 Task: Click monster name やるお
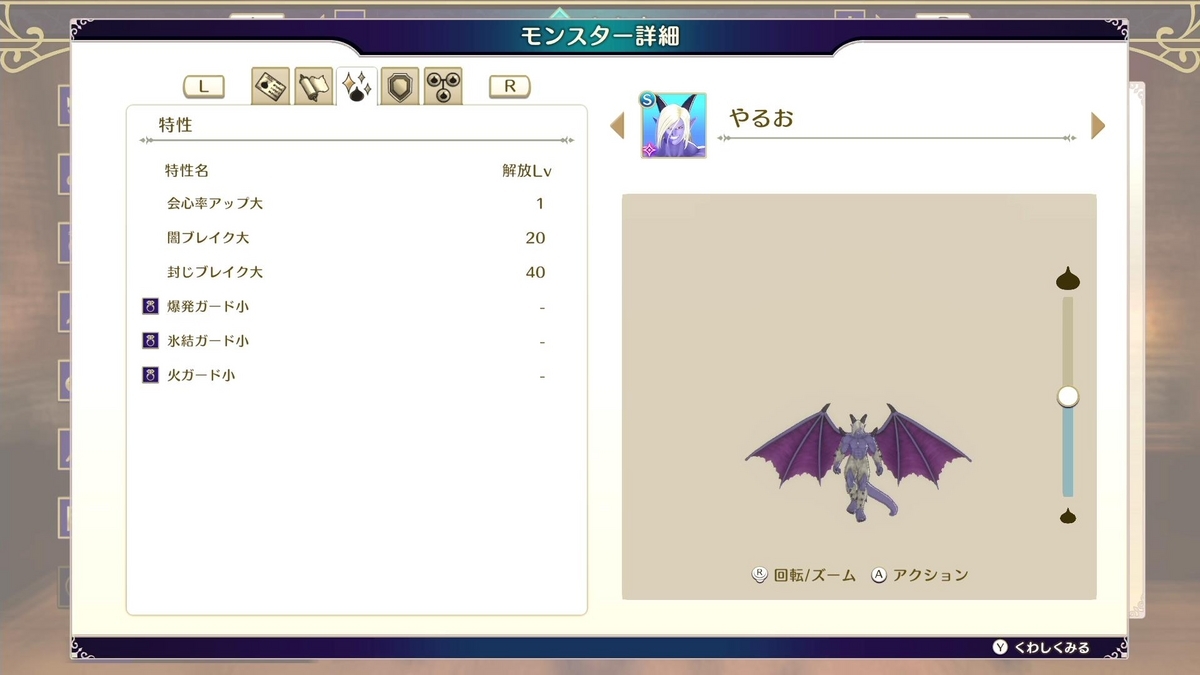[761, 118]
